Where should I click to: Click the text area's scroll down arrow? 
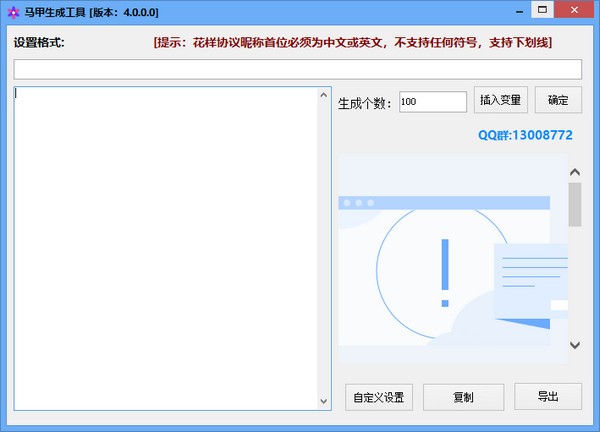point(323,400)
